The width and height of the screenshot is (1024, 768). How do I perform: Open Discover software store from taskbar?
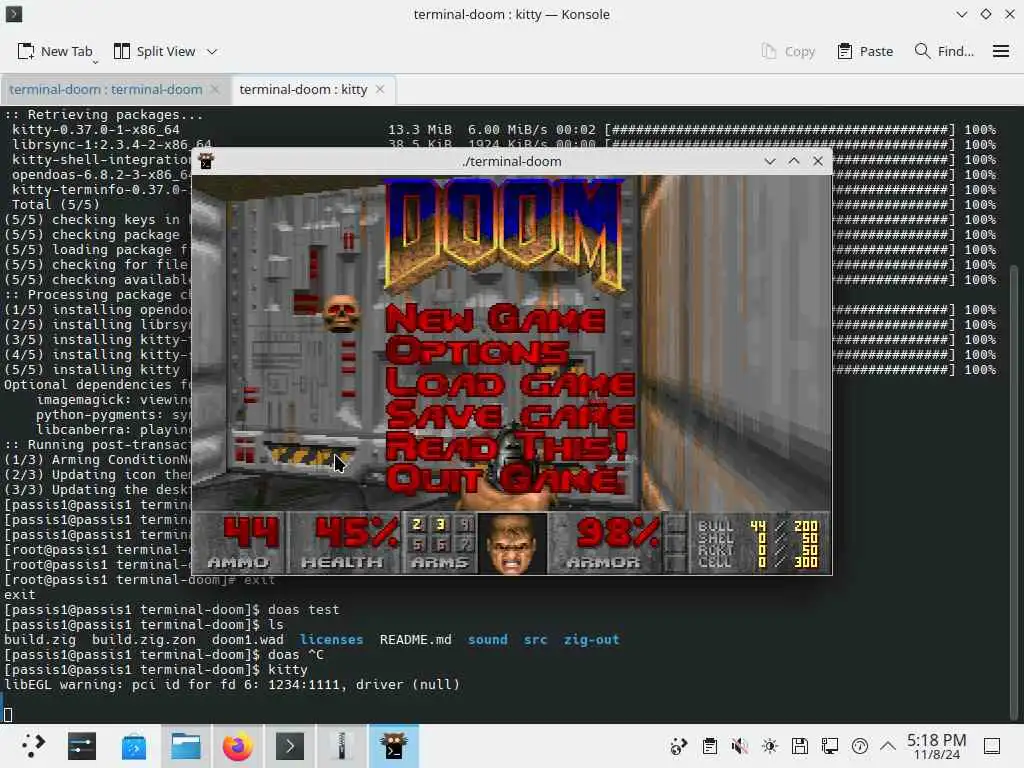[134, 746]
